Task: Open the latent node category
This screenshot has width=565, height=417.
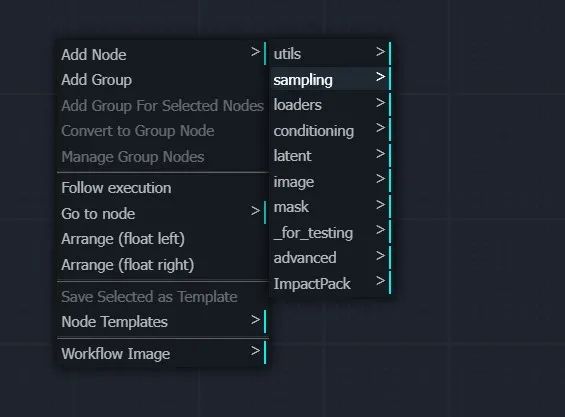Action: pyautogui.click(x=332, y=156)
